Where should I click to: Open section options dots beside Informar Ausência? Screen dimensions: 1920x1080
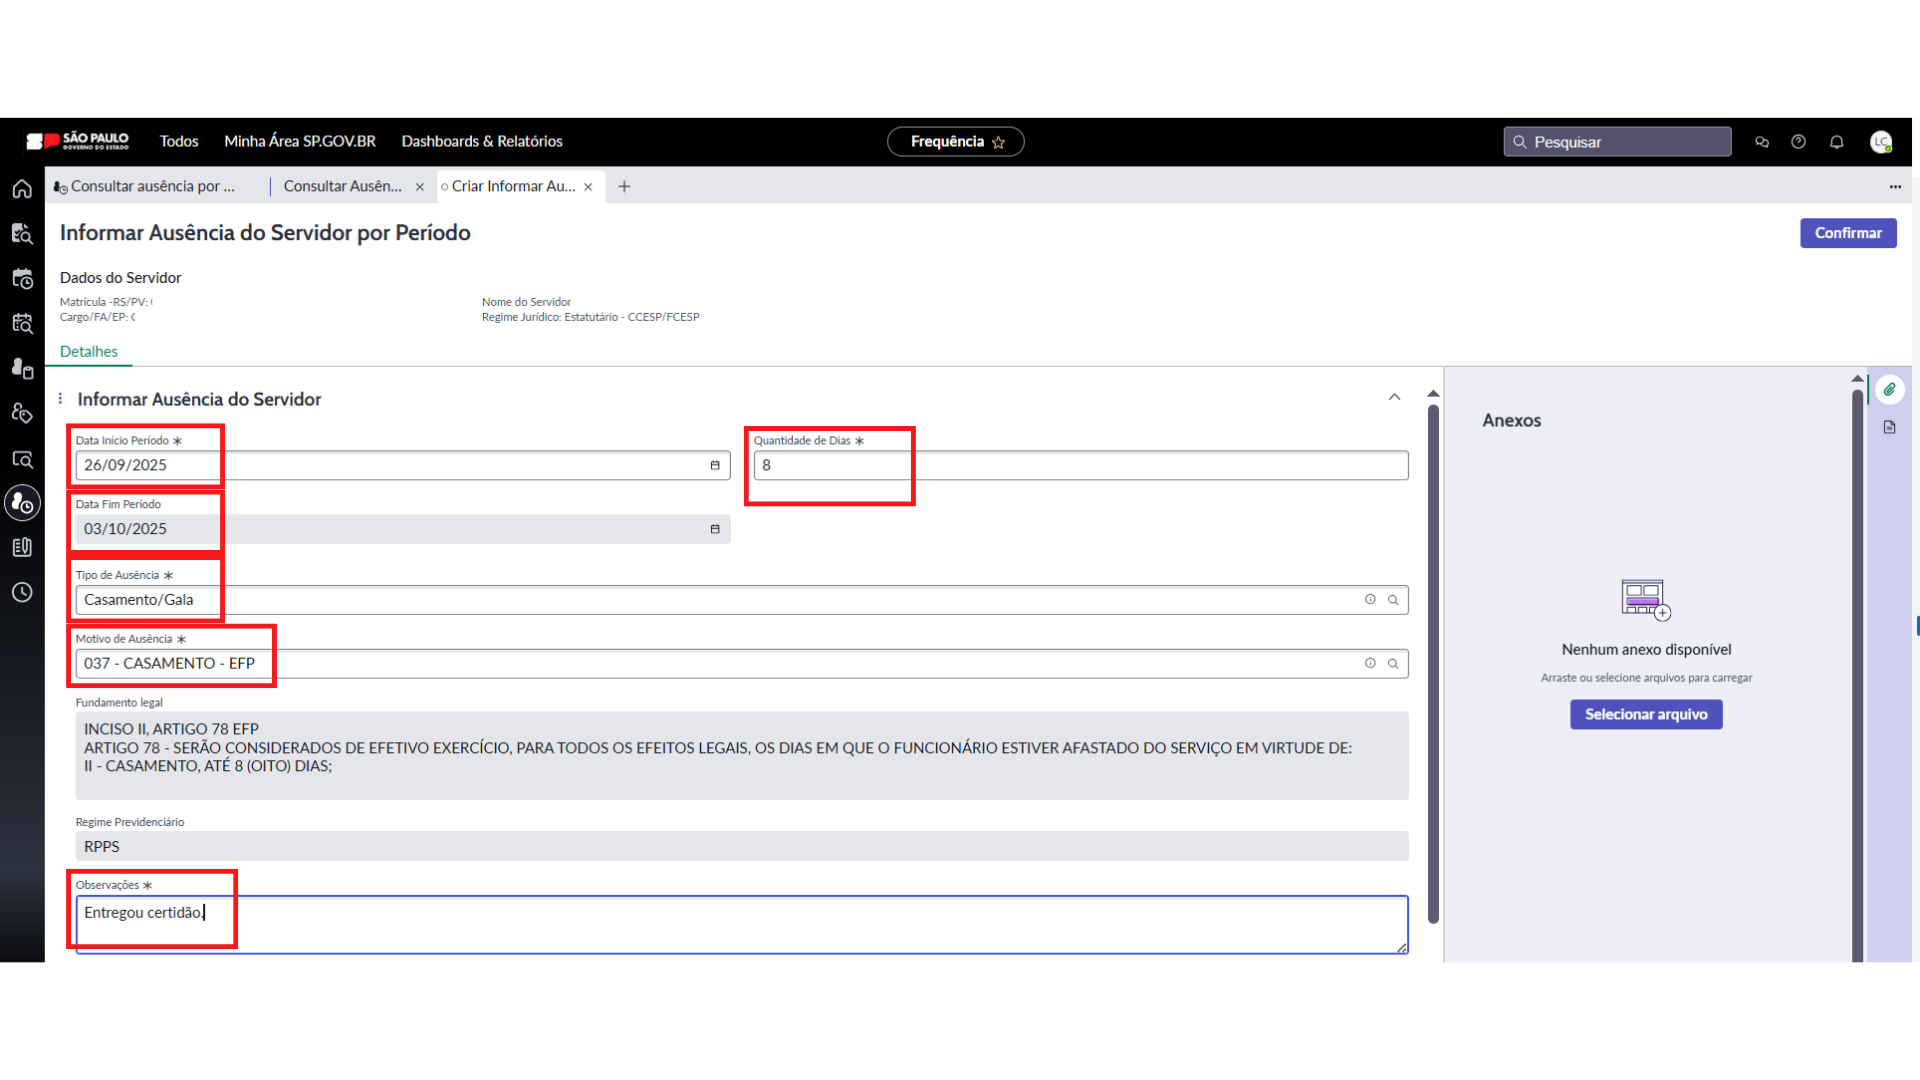61,399
